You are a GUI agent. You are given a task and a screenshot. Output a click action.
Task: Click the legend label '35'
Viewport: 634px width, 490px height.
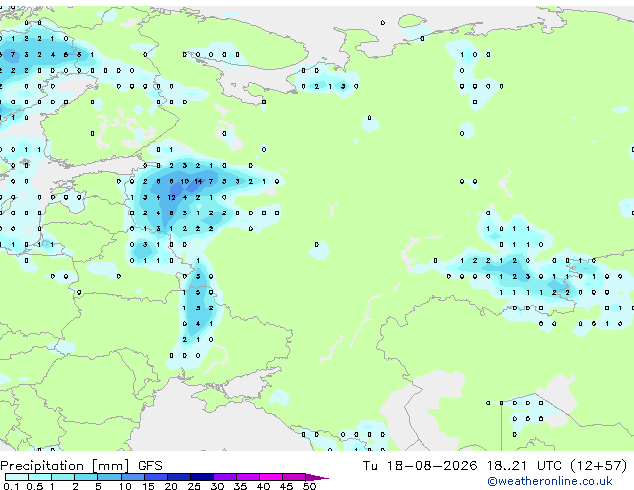click(240, 486)
